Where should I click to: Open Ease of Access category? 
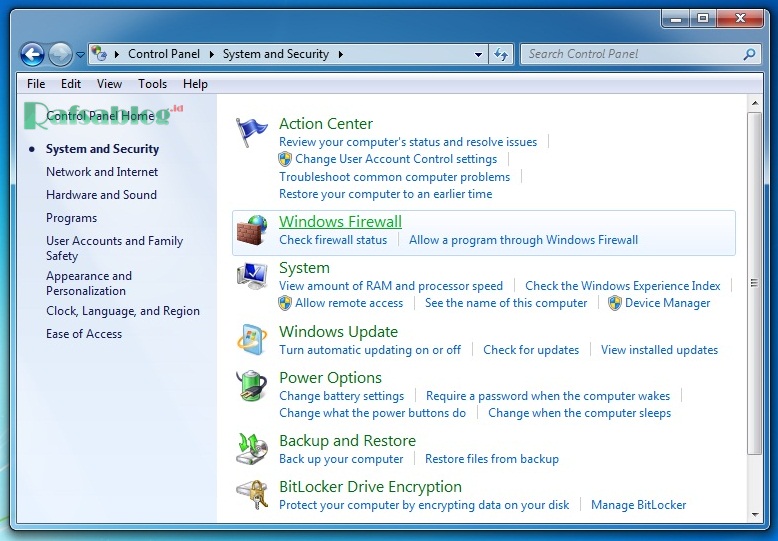point(84,334)
